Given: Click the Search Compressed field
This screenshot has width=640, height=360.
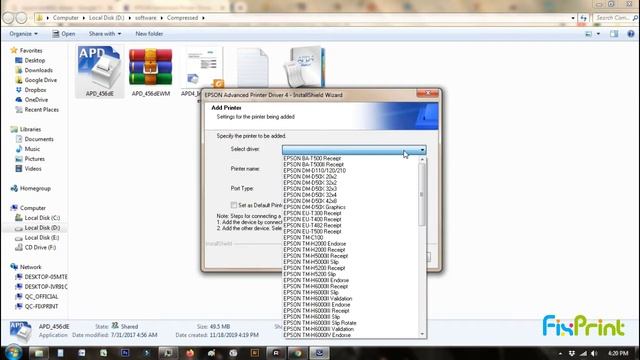Looking at the screenshot, I should pos(615,18).
